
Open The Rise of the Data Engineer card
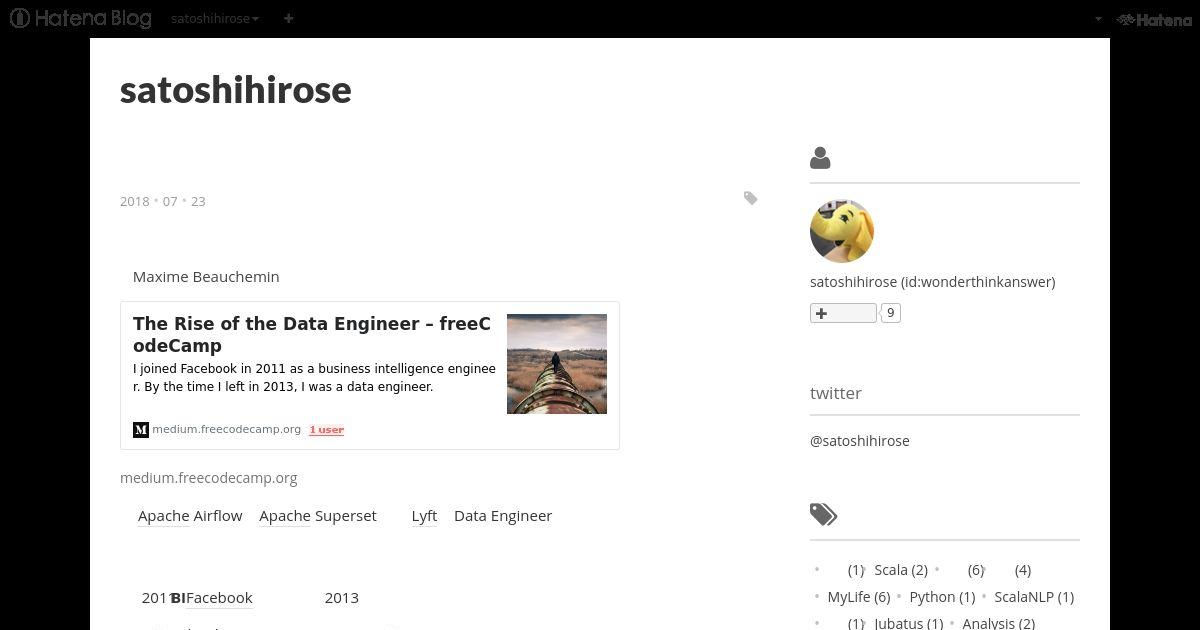(370, 375)
